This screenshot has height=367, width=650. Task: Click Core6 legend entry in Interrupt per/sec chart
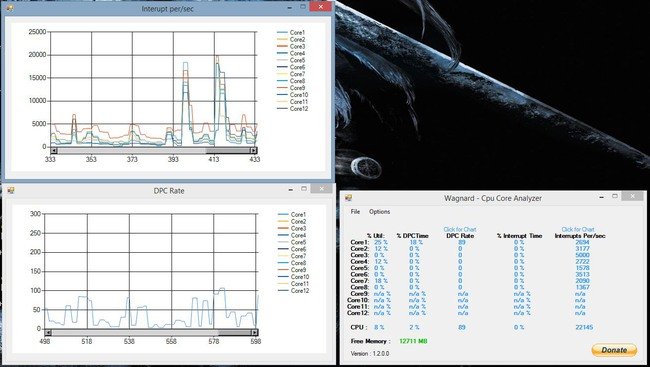291,67
